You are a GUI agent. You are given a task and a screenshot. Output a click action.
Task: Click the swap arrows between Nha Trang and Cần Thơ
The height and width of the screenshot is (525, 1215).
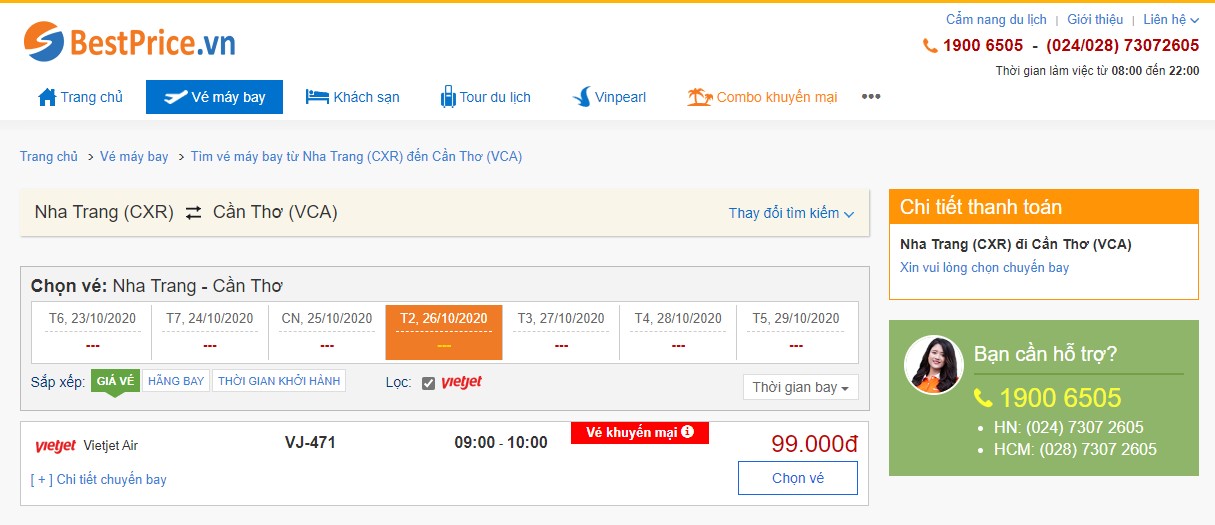[x=193, y=212]
